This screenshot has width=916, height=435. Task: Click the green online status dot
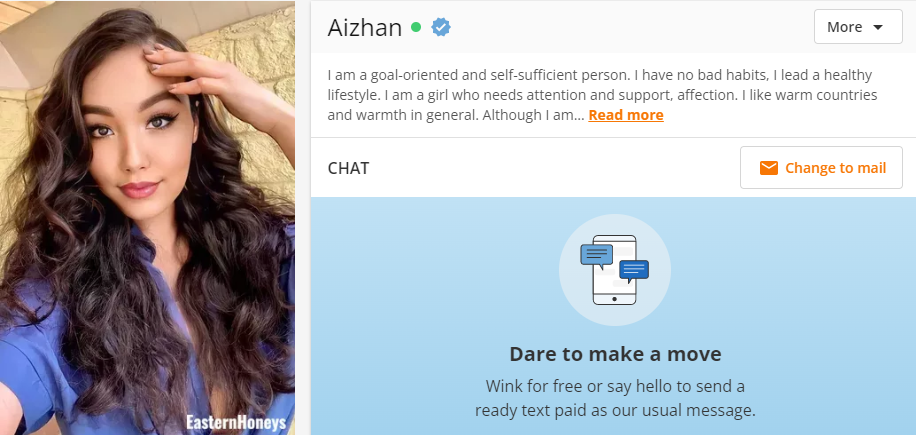(x=416, y=27)
